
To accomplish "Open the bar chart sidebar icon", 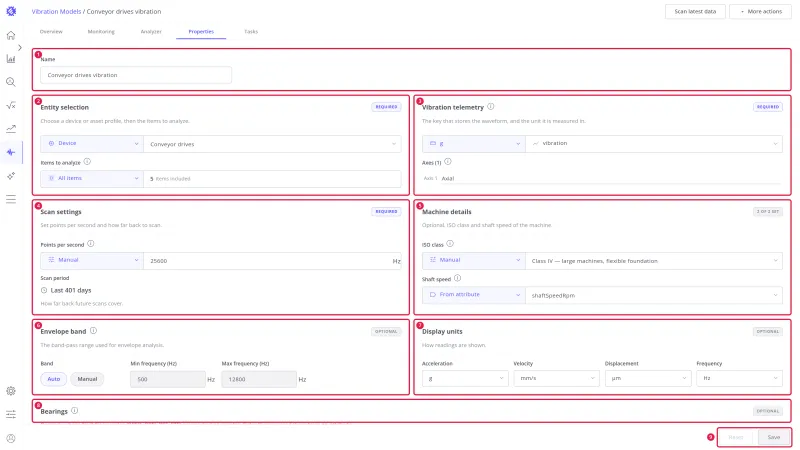I will 11,59.
